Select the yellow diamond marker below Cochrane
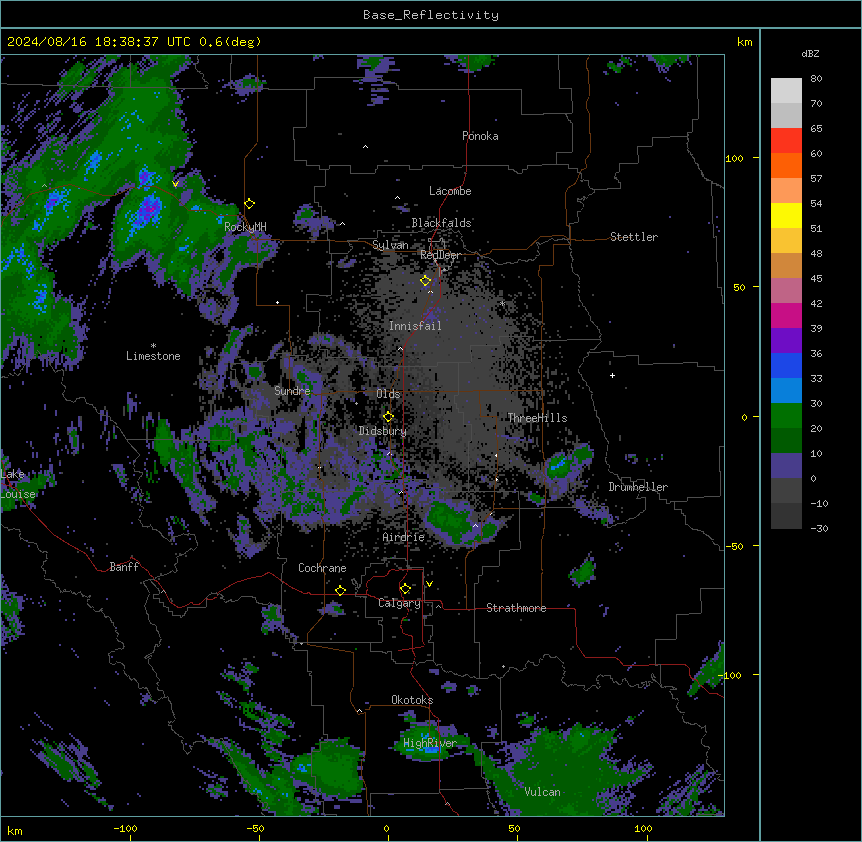The image size is (862, 842). tap(340, 590)
